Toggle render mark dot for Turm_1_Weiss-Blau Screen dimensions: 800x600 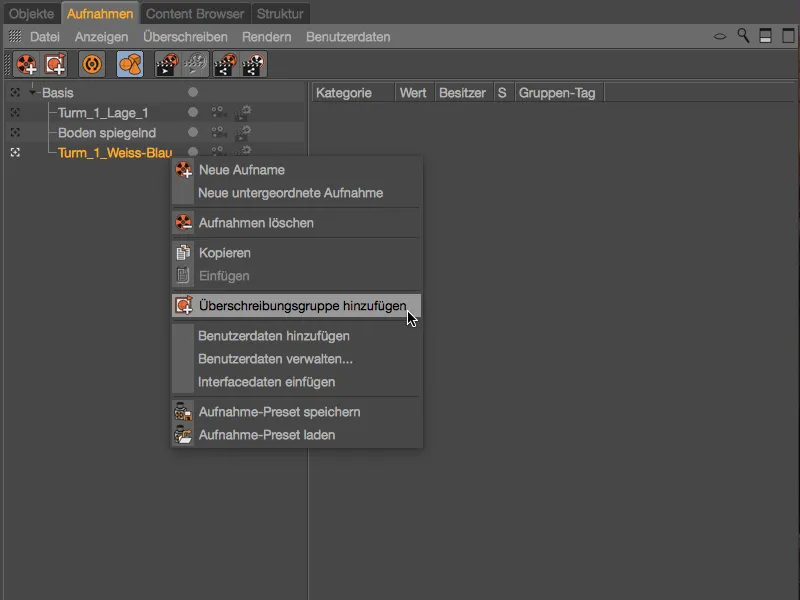tap(193, 151)
